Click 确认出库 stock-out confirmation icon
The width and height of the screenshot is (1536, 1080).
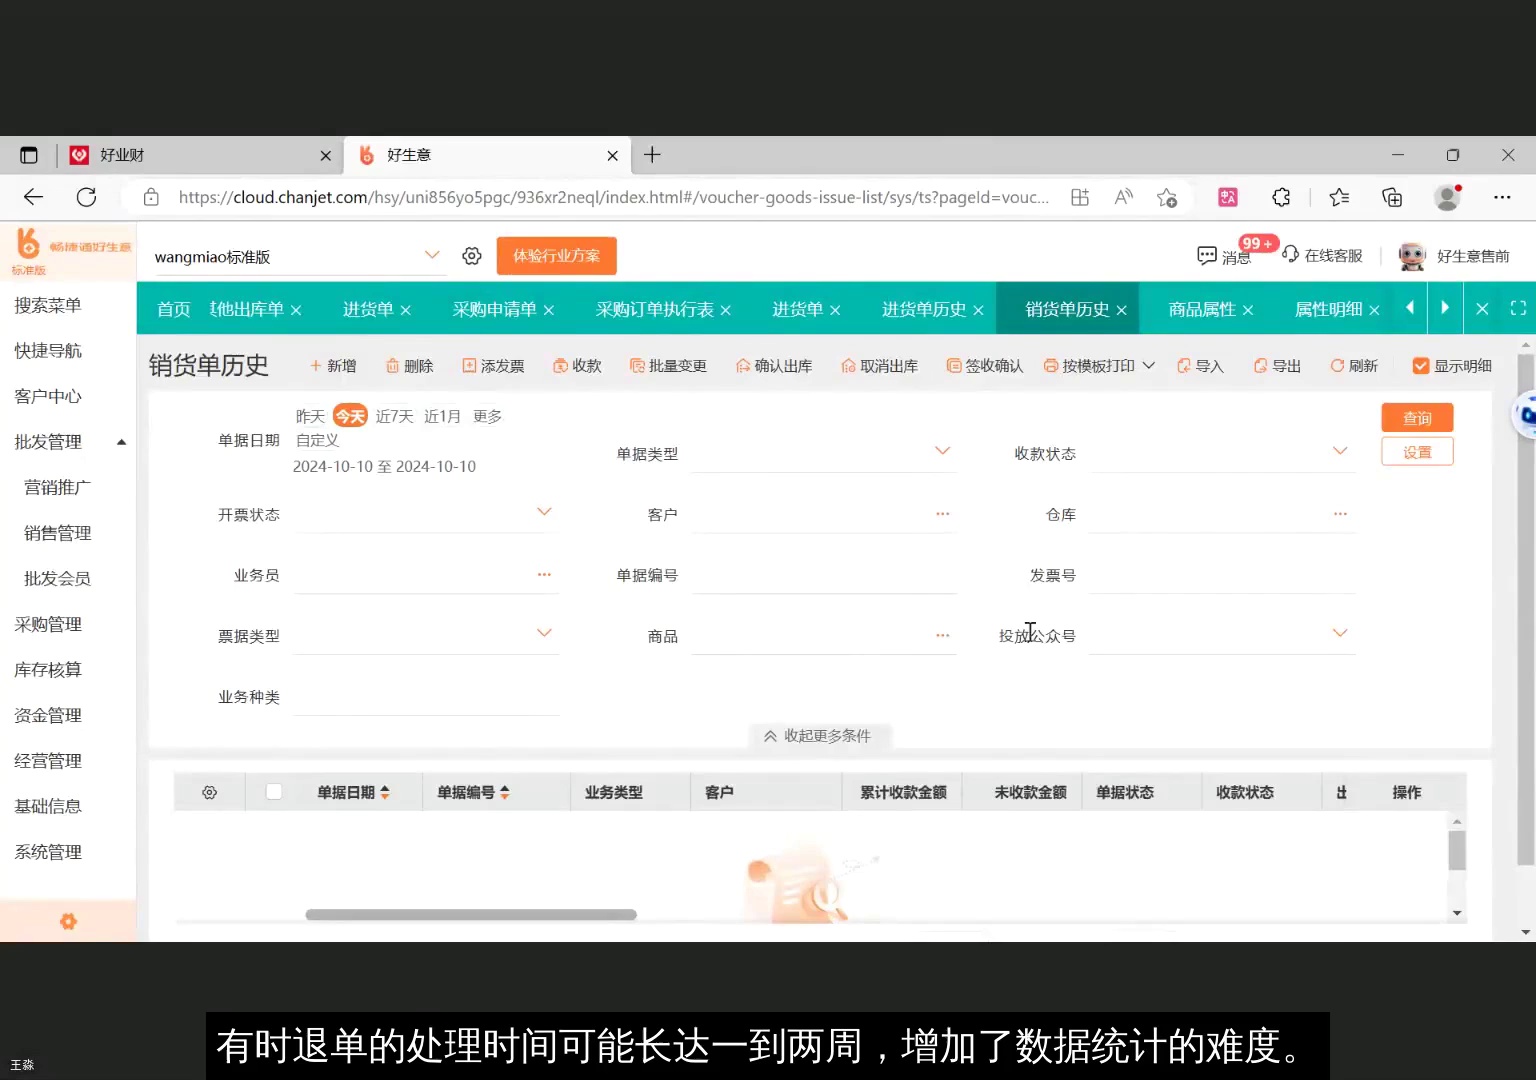coord(774,365)
